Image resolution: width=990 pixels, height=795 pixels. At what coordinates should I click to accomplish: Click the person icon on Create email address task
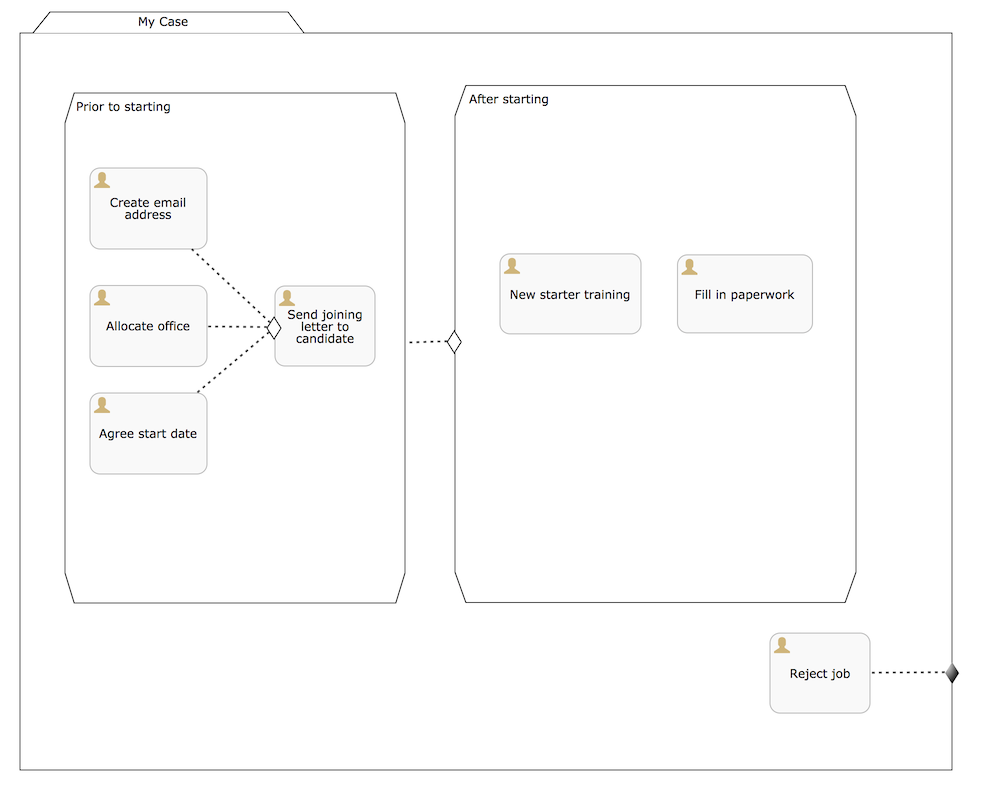(102, 179)
